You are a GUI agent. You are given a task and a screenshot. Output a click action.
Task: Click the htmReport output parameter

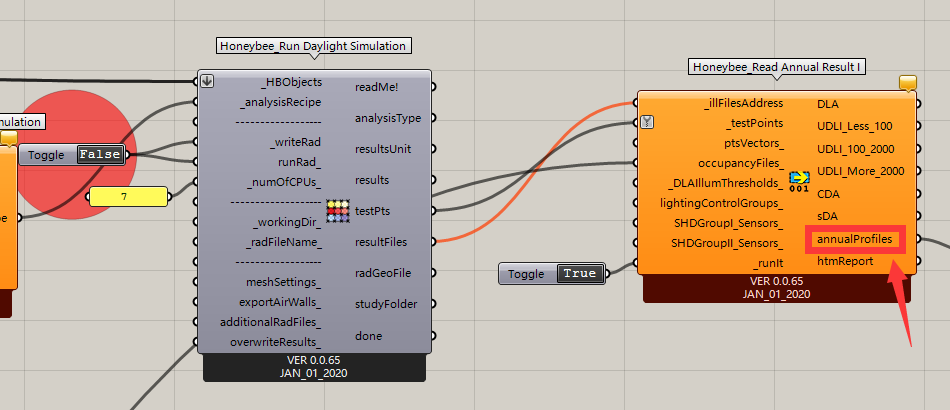[845, 261]
